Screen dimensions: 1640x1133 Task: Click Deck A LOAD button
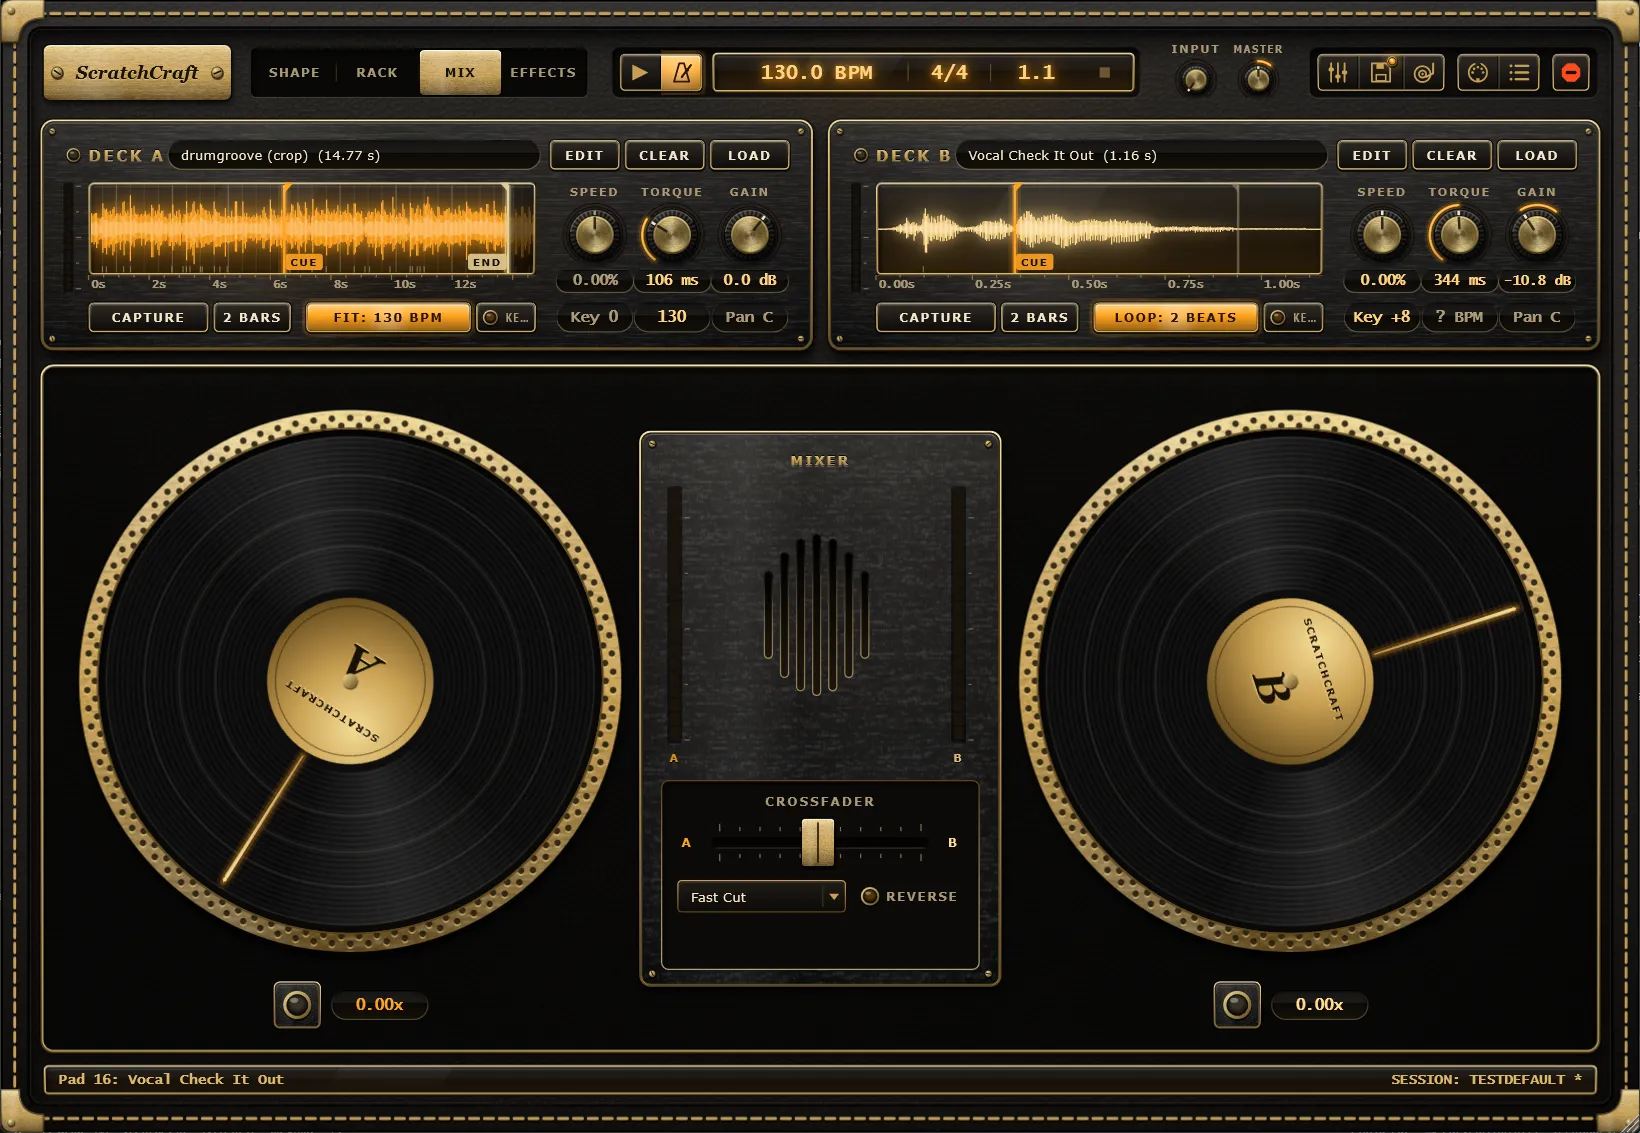click(x=749, y=156)
